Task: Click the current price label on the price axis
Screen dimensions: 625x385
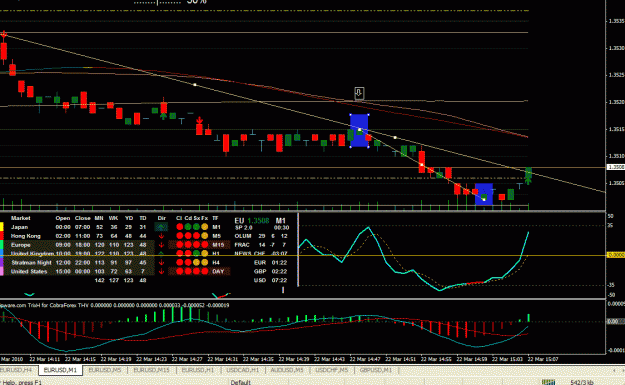Action: pos(616,167)
